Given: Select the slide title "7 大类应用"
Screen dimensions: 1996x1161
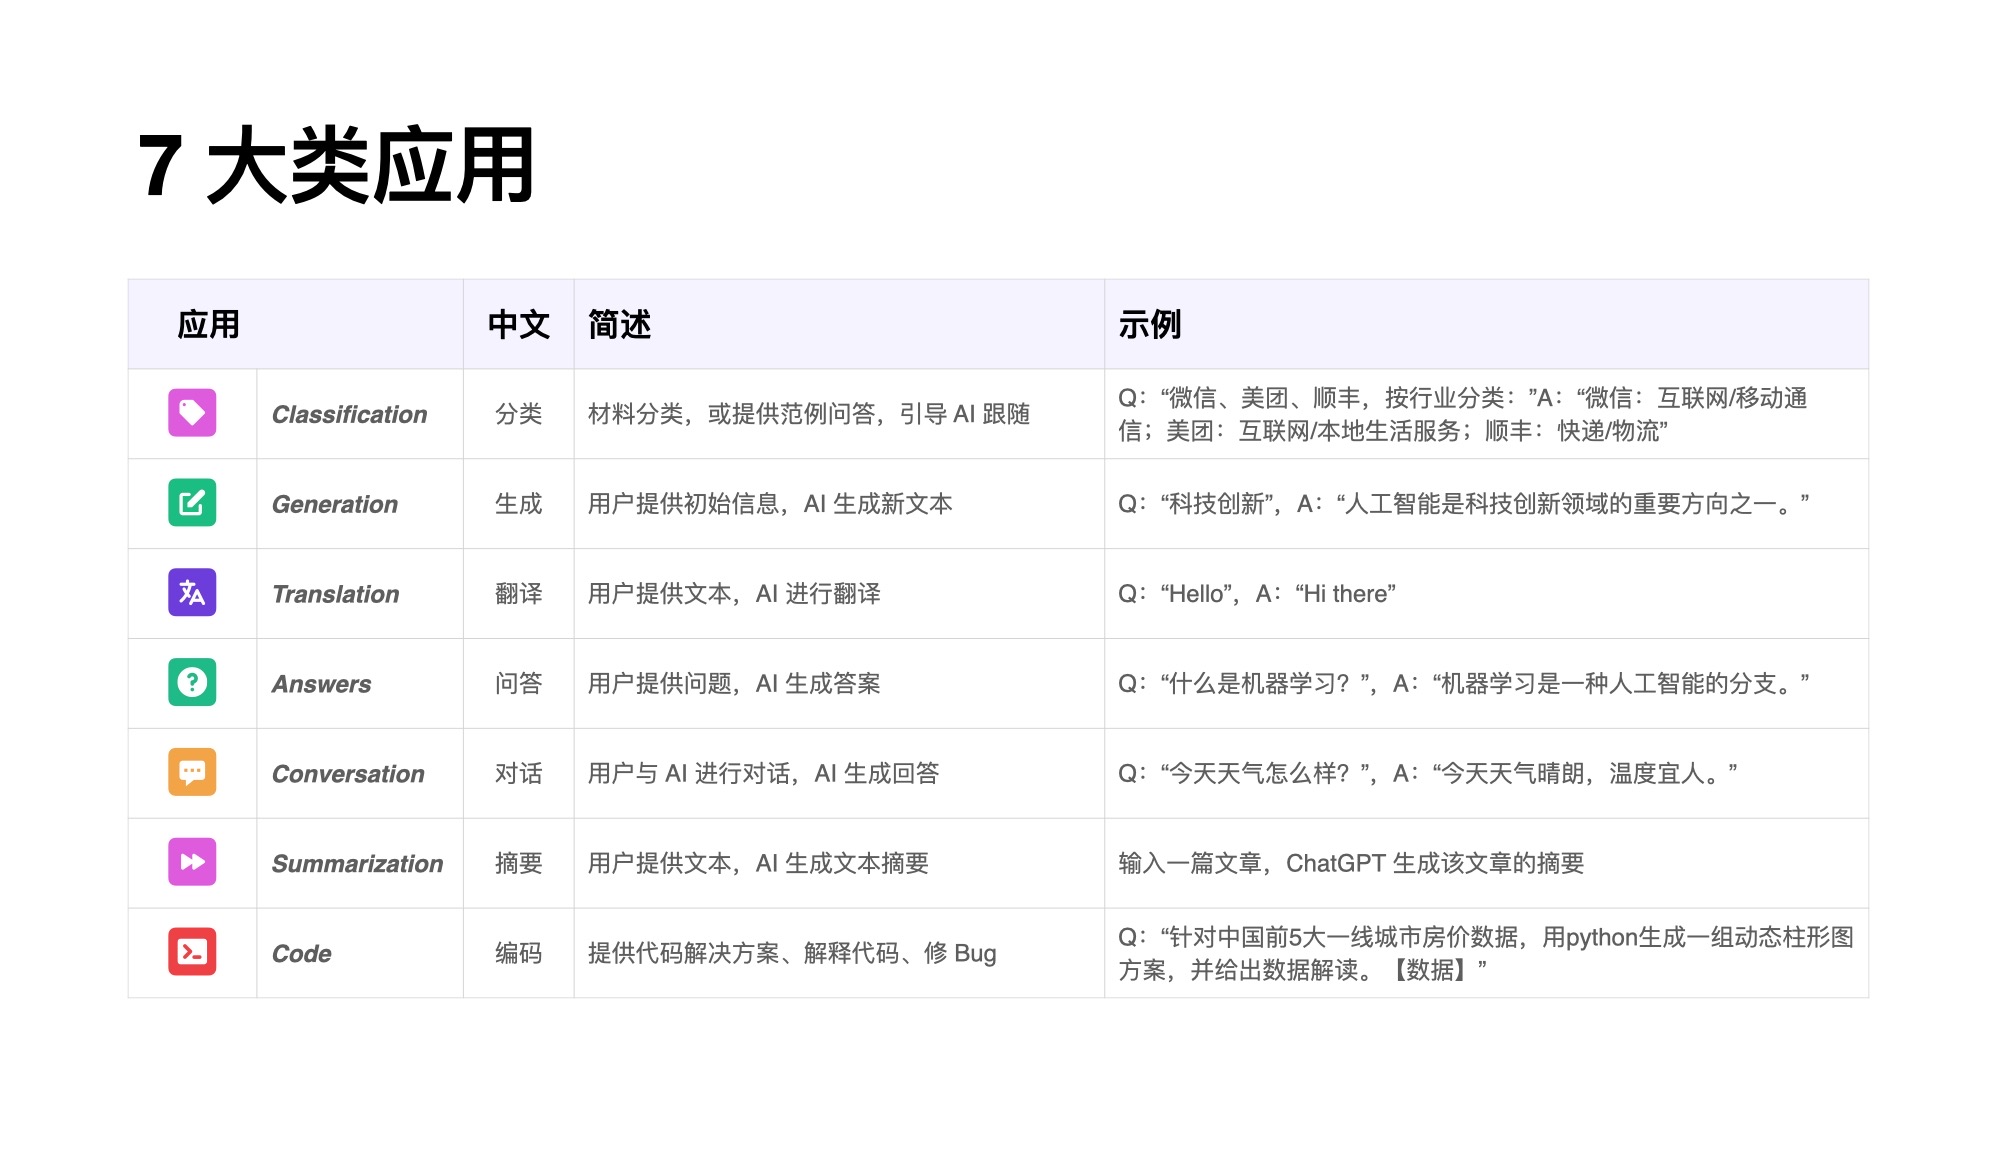Looking at the screenshot, I should pyautogui.click(x=336, y=166).
